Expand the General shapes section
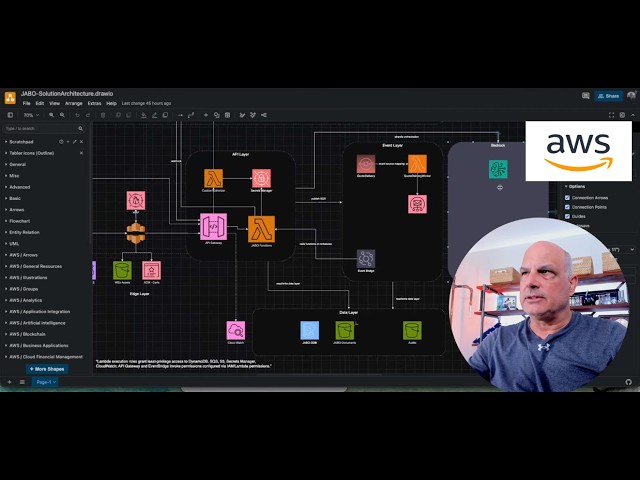The image size is (640, 480). tap(16, 164)
